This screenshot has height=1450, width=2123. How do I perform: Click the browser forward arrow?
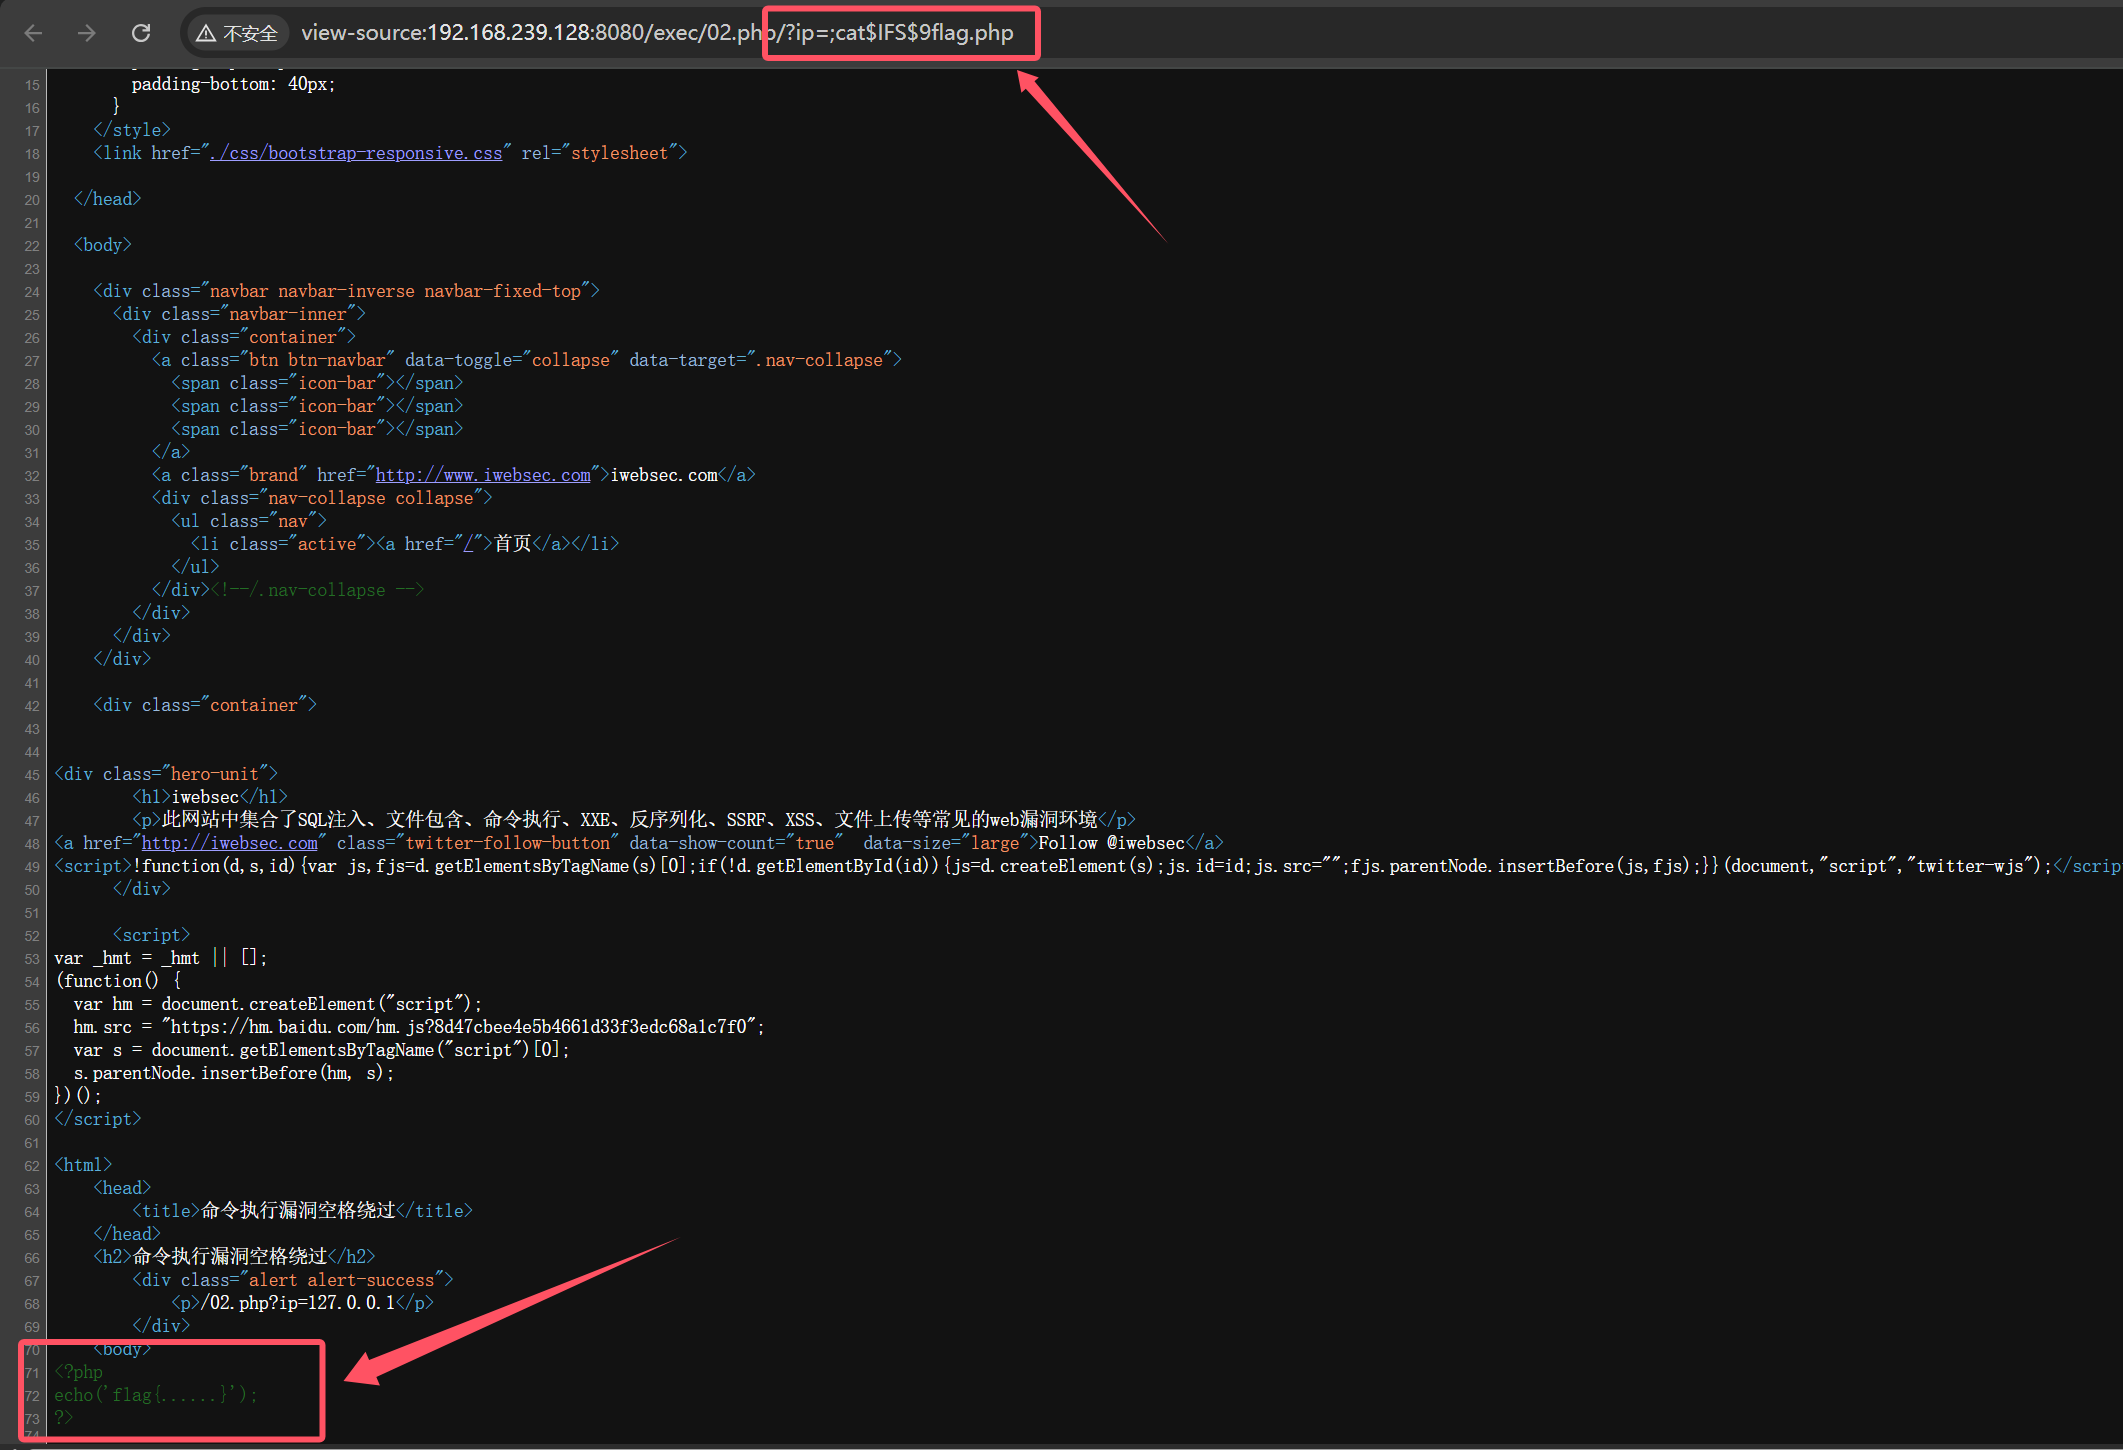point(87,33)
